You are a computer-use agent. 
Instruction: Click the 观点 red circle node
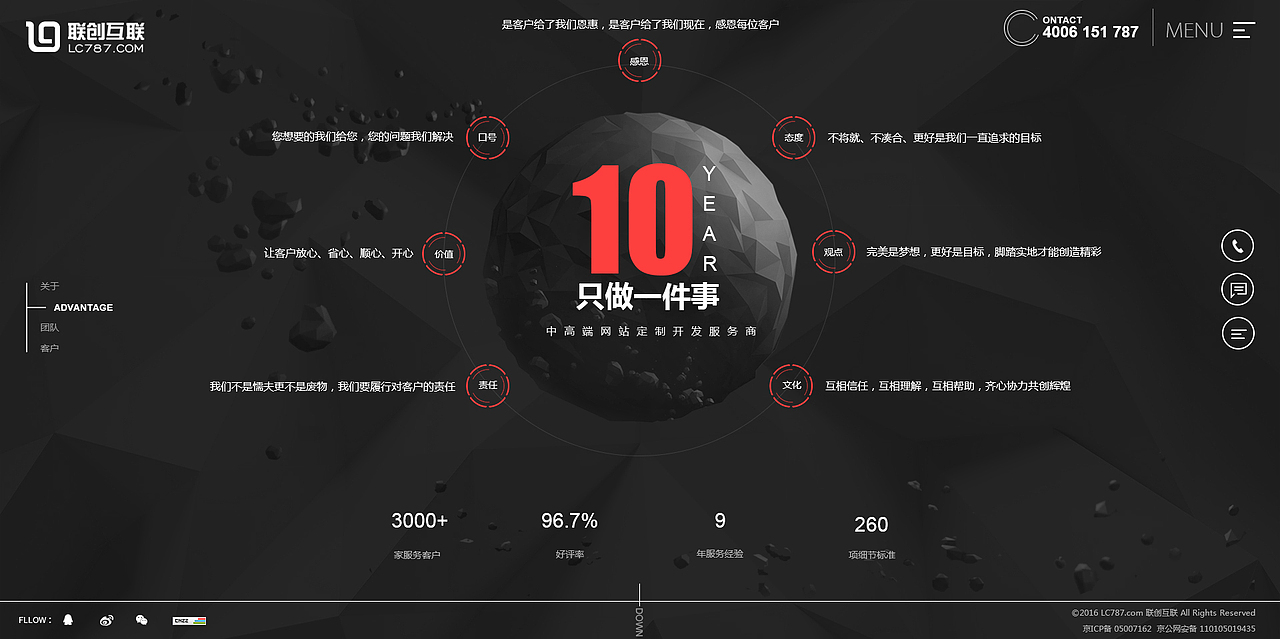(x=833, y=252)
